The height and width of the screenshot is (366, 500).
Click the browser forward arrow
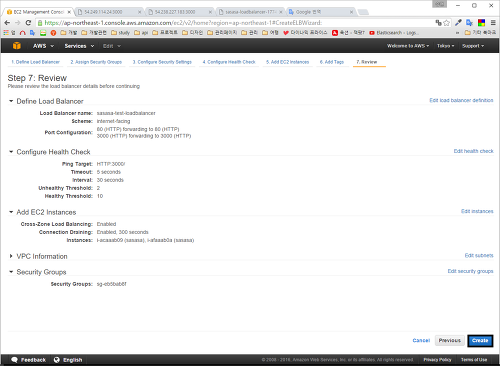(x=18, y=23)
